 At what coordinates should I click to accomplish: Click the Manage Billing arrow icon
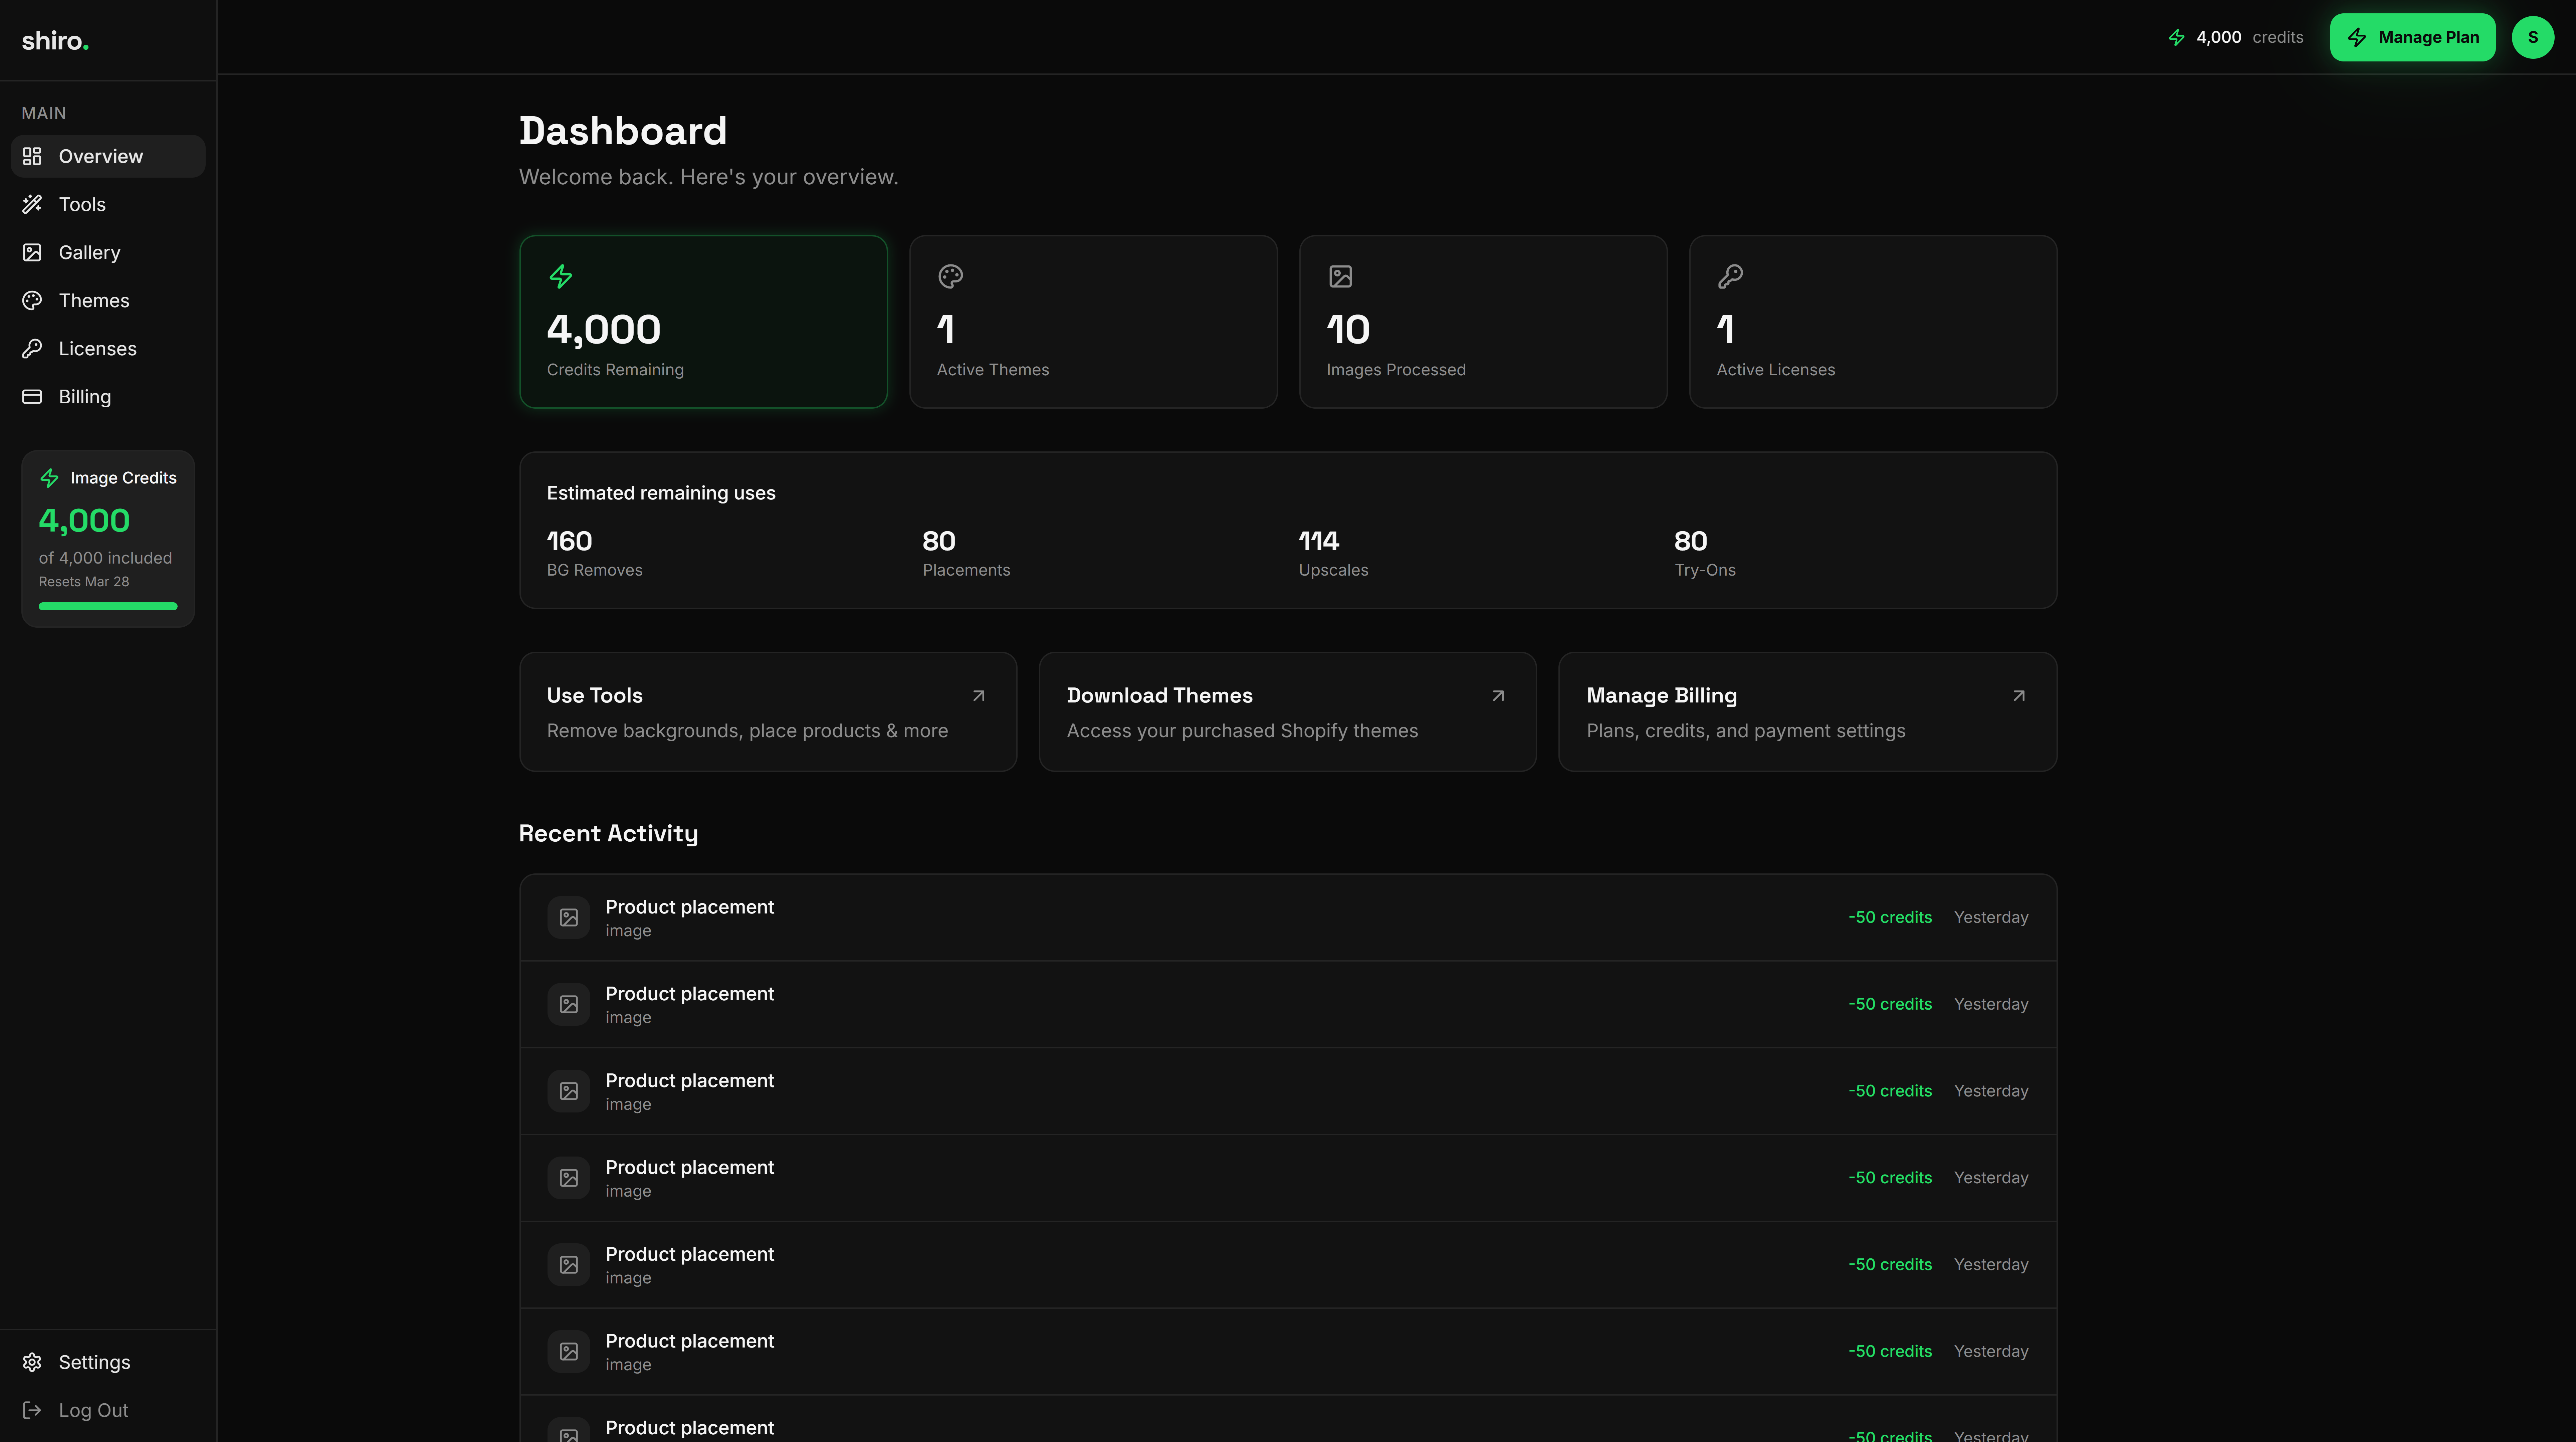pos(2018,695)
